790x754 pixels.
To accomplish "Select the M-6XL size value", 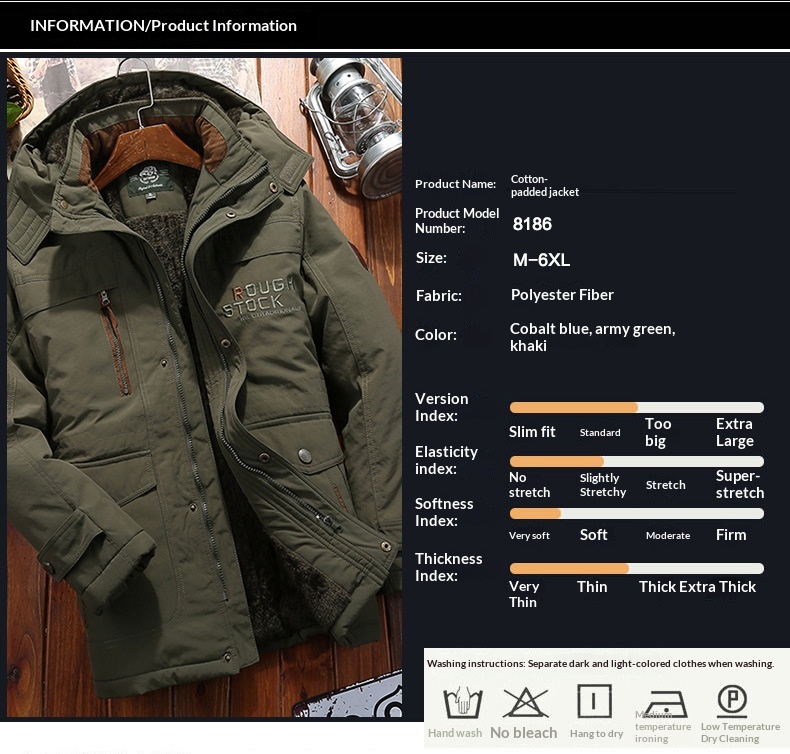I will pos(541,260).
